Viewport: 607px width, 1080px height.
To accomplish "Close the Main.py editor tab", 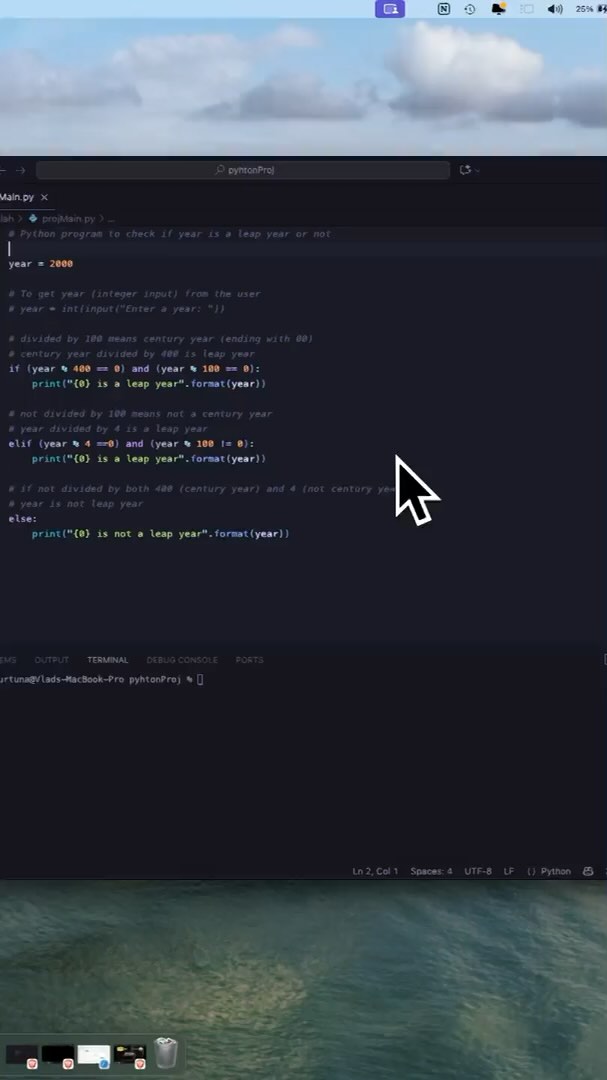I will (x=44, y=197).
